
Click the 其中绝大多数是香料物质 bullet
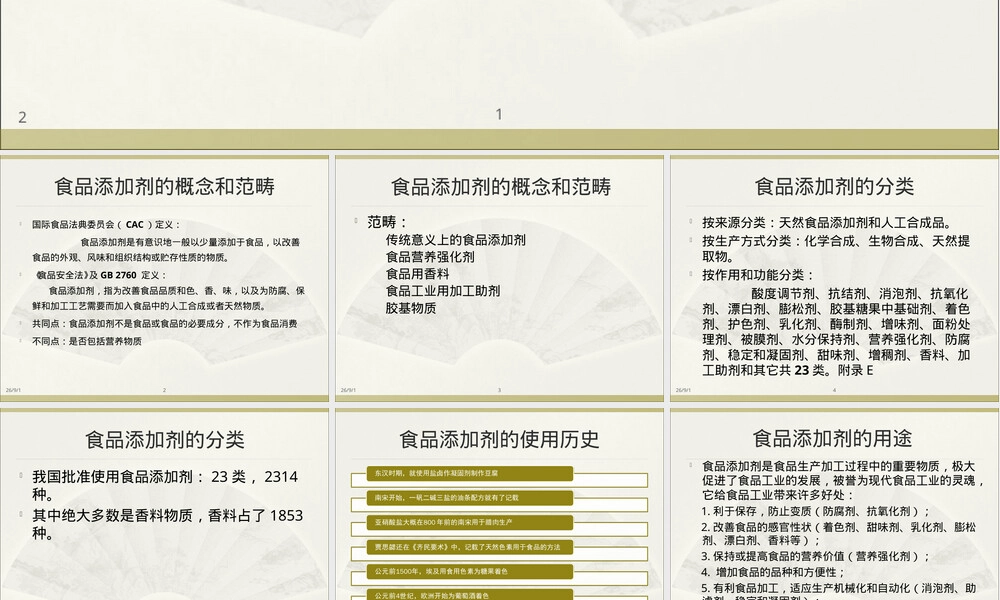(x=168, y=524)
